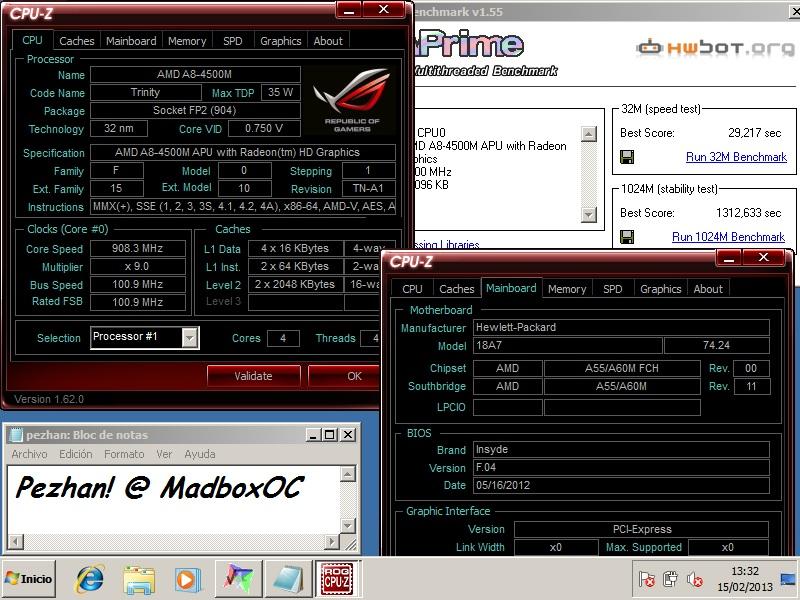Open the Processor #1 selection dropdown

pyautogui.click(x=190, y=338)
